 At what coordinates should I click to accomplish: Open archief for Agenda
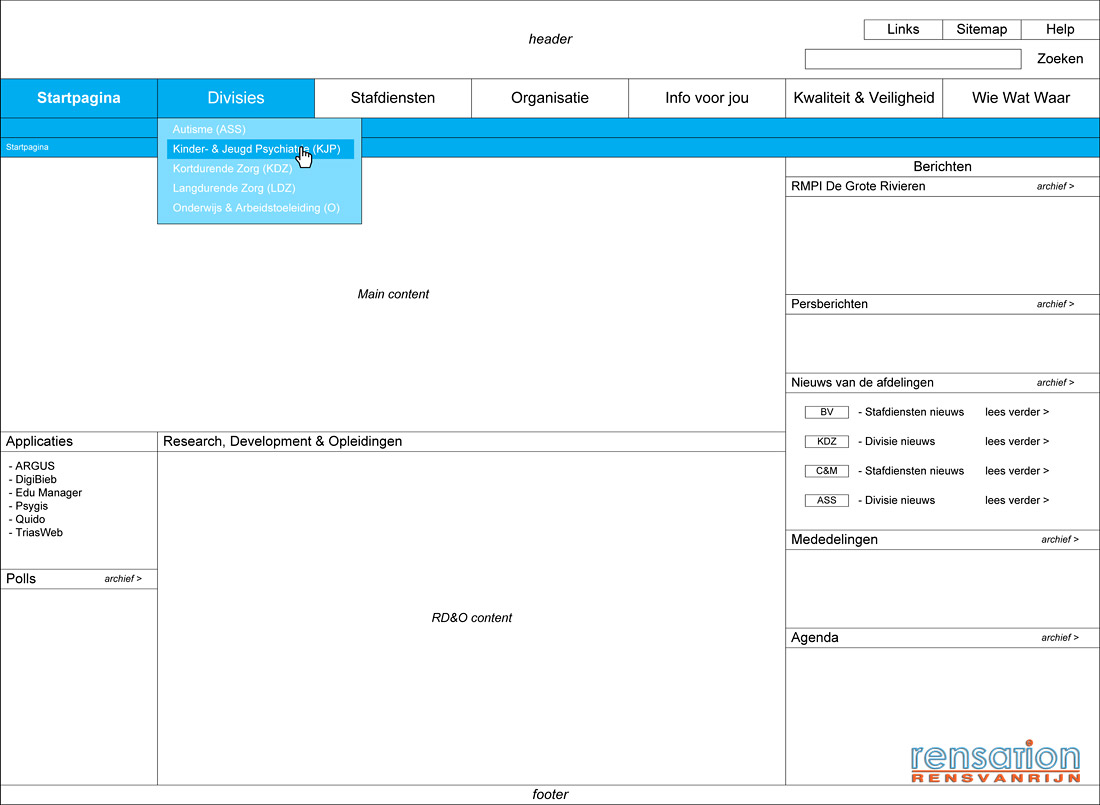1059,638
